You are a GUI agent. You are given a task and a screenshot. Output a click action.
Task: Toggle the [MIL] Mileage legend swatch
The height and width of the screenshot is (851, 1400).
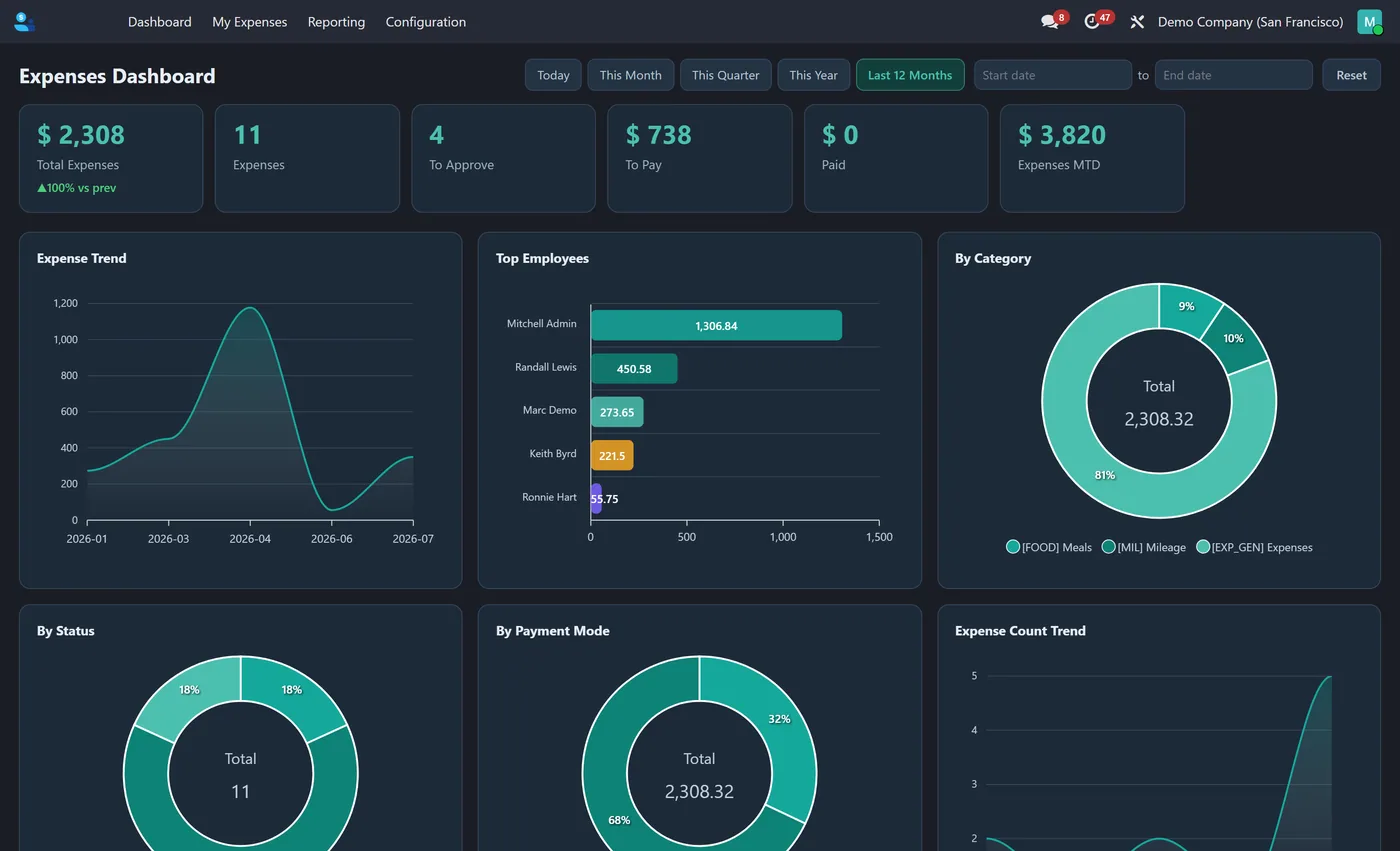[1108, 547]
